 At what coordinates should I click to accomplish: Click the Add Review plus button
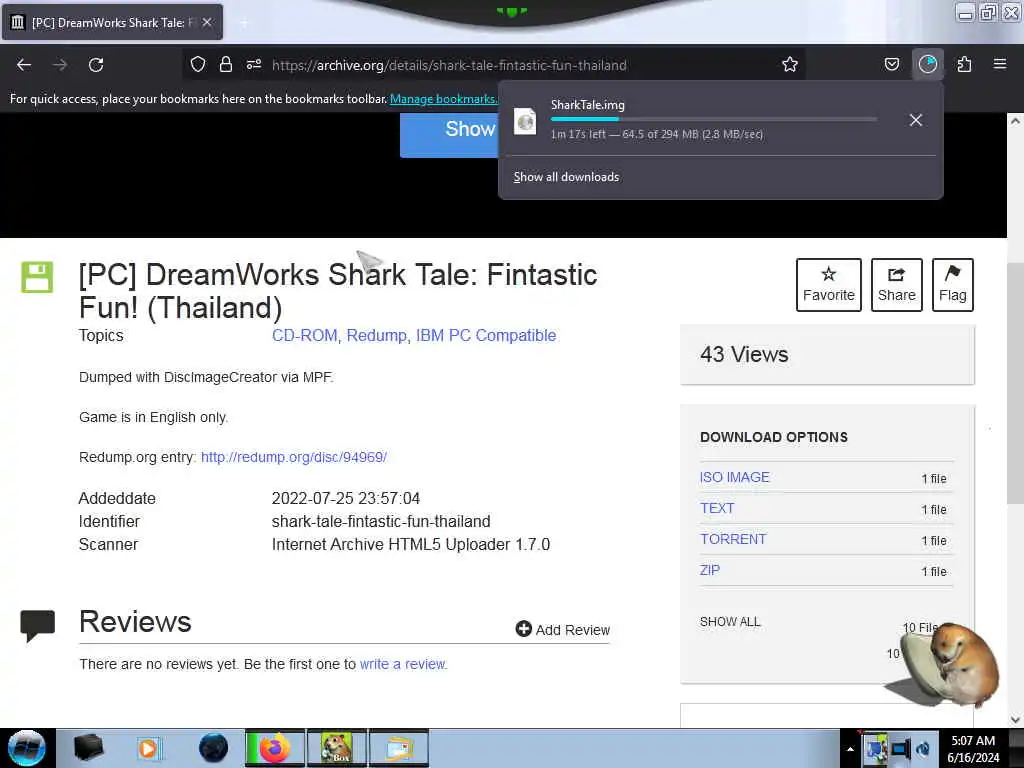click(x=562, y=630)
